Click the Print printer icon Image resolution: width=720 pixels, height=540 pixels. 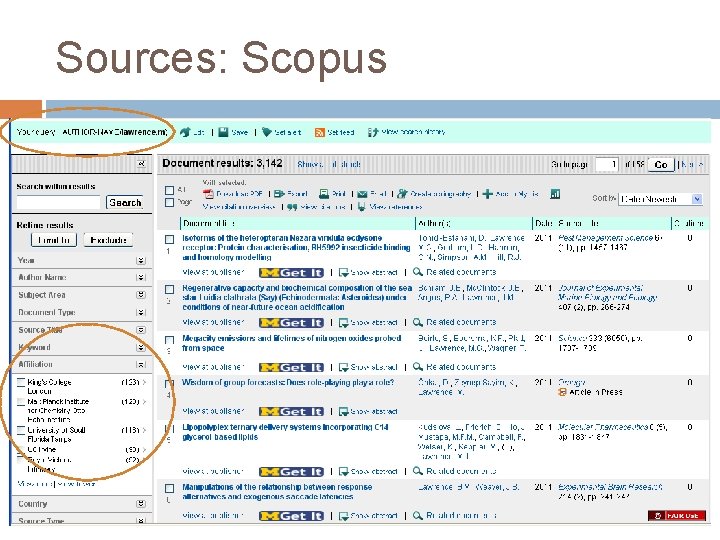[x=324, y=194]
